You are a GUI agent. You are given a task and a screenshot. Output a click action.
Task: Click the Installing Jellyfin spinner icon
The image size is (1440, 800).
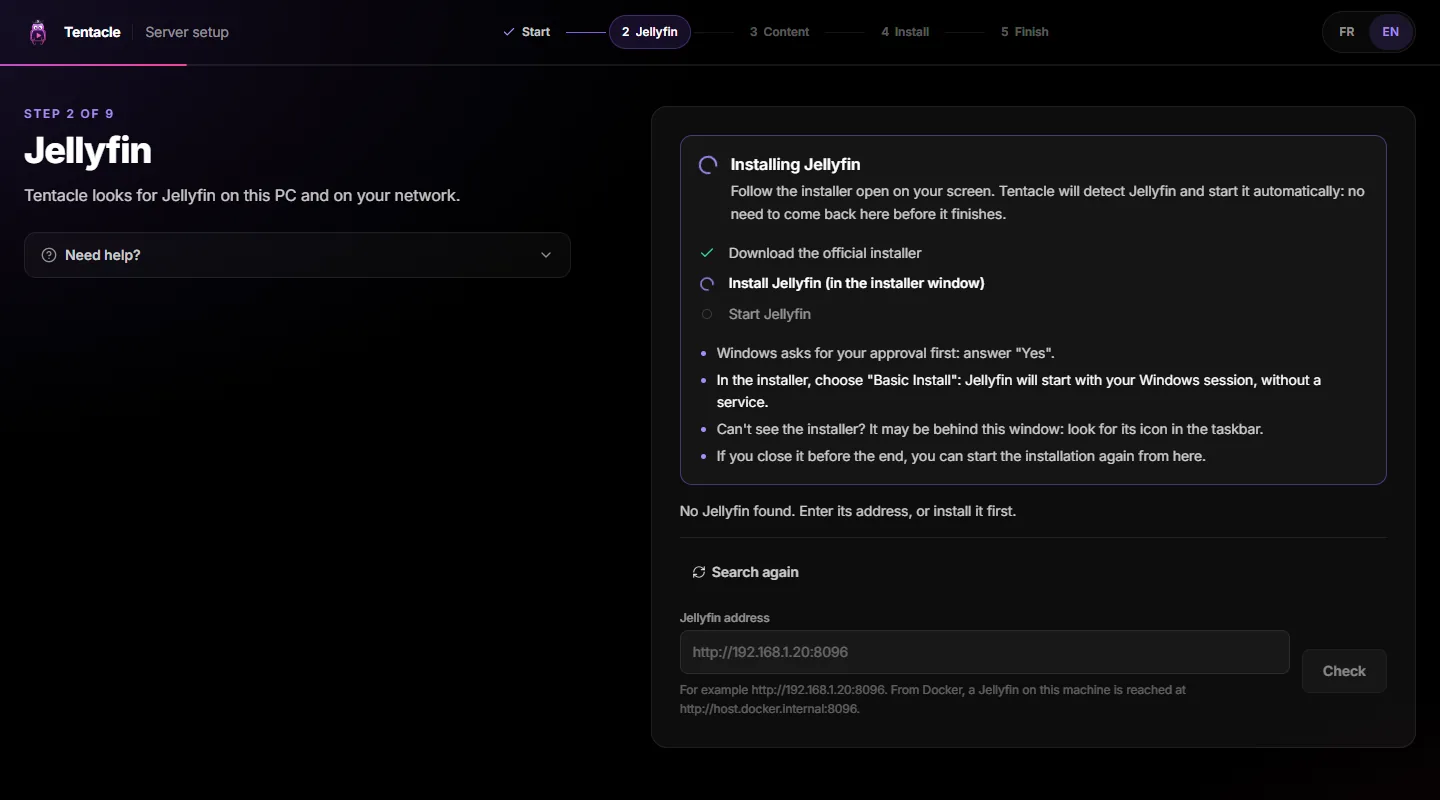pyautogui.click(x=708, y=165)
